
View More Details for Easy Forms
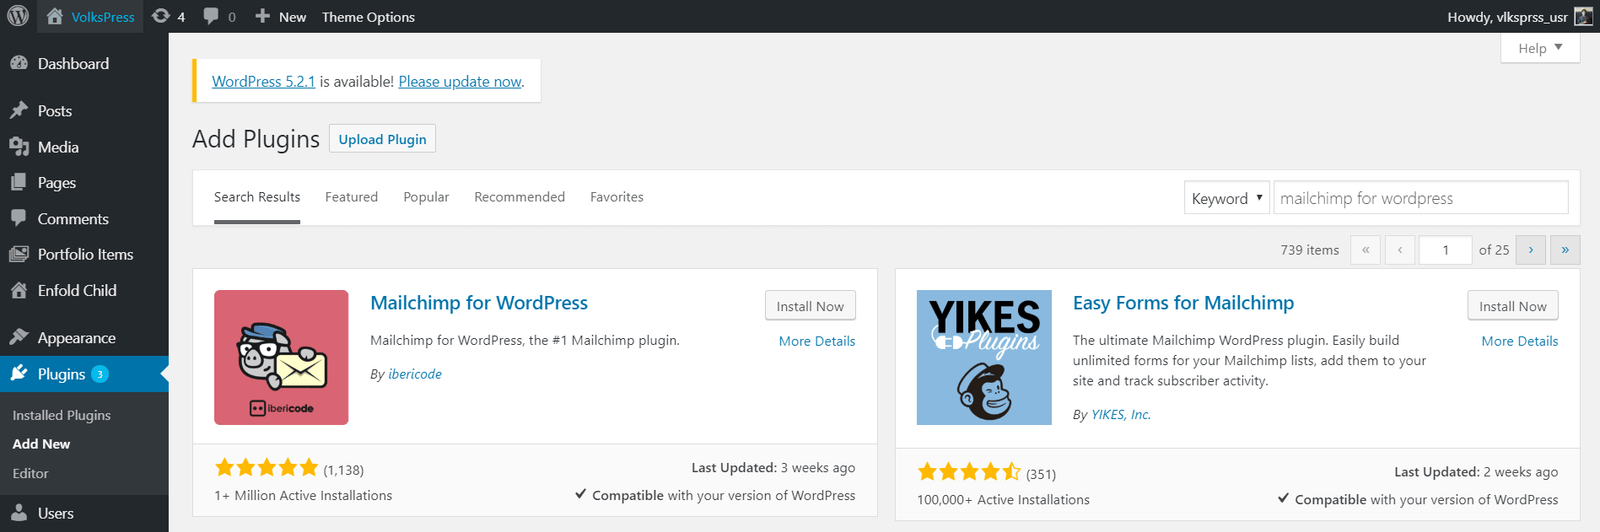click(x=1520, y=341)
